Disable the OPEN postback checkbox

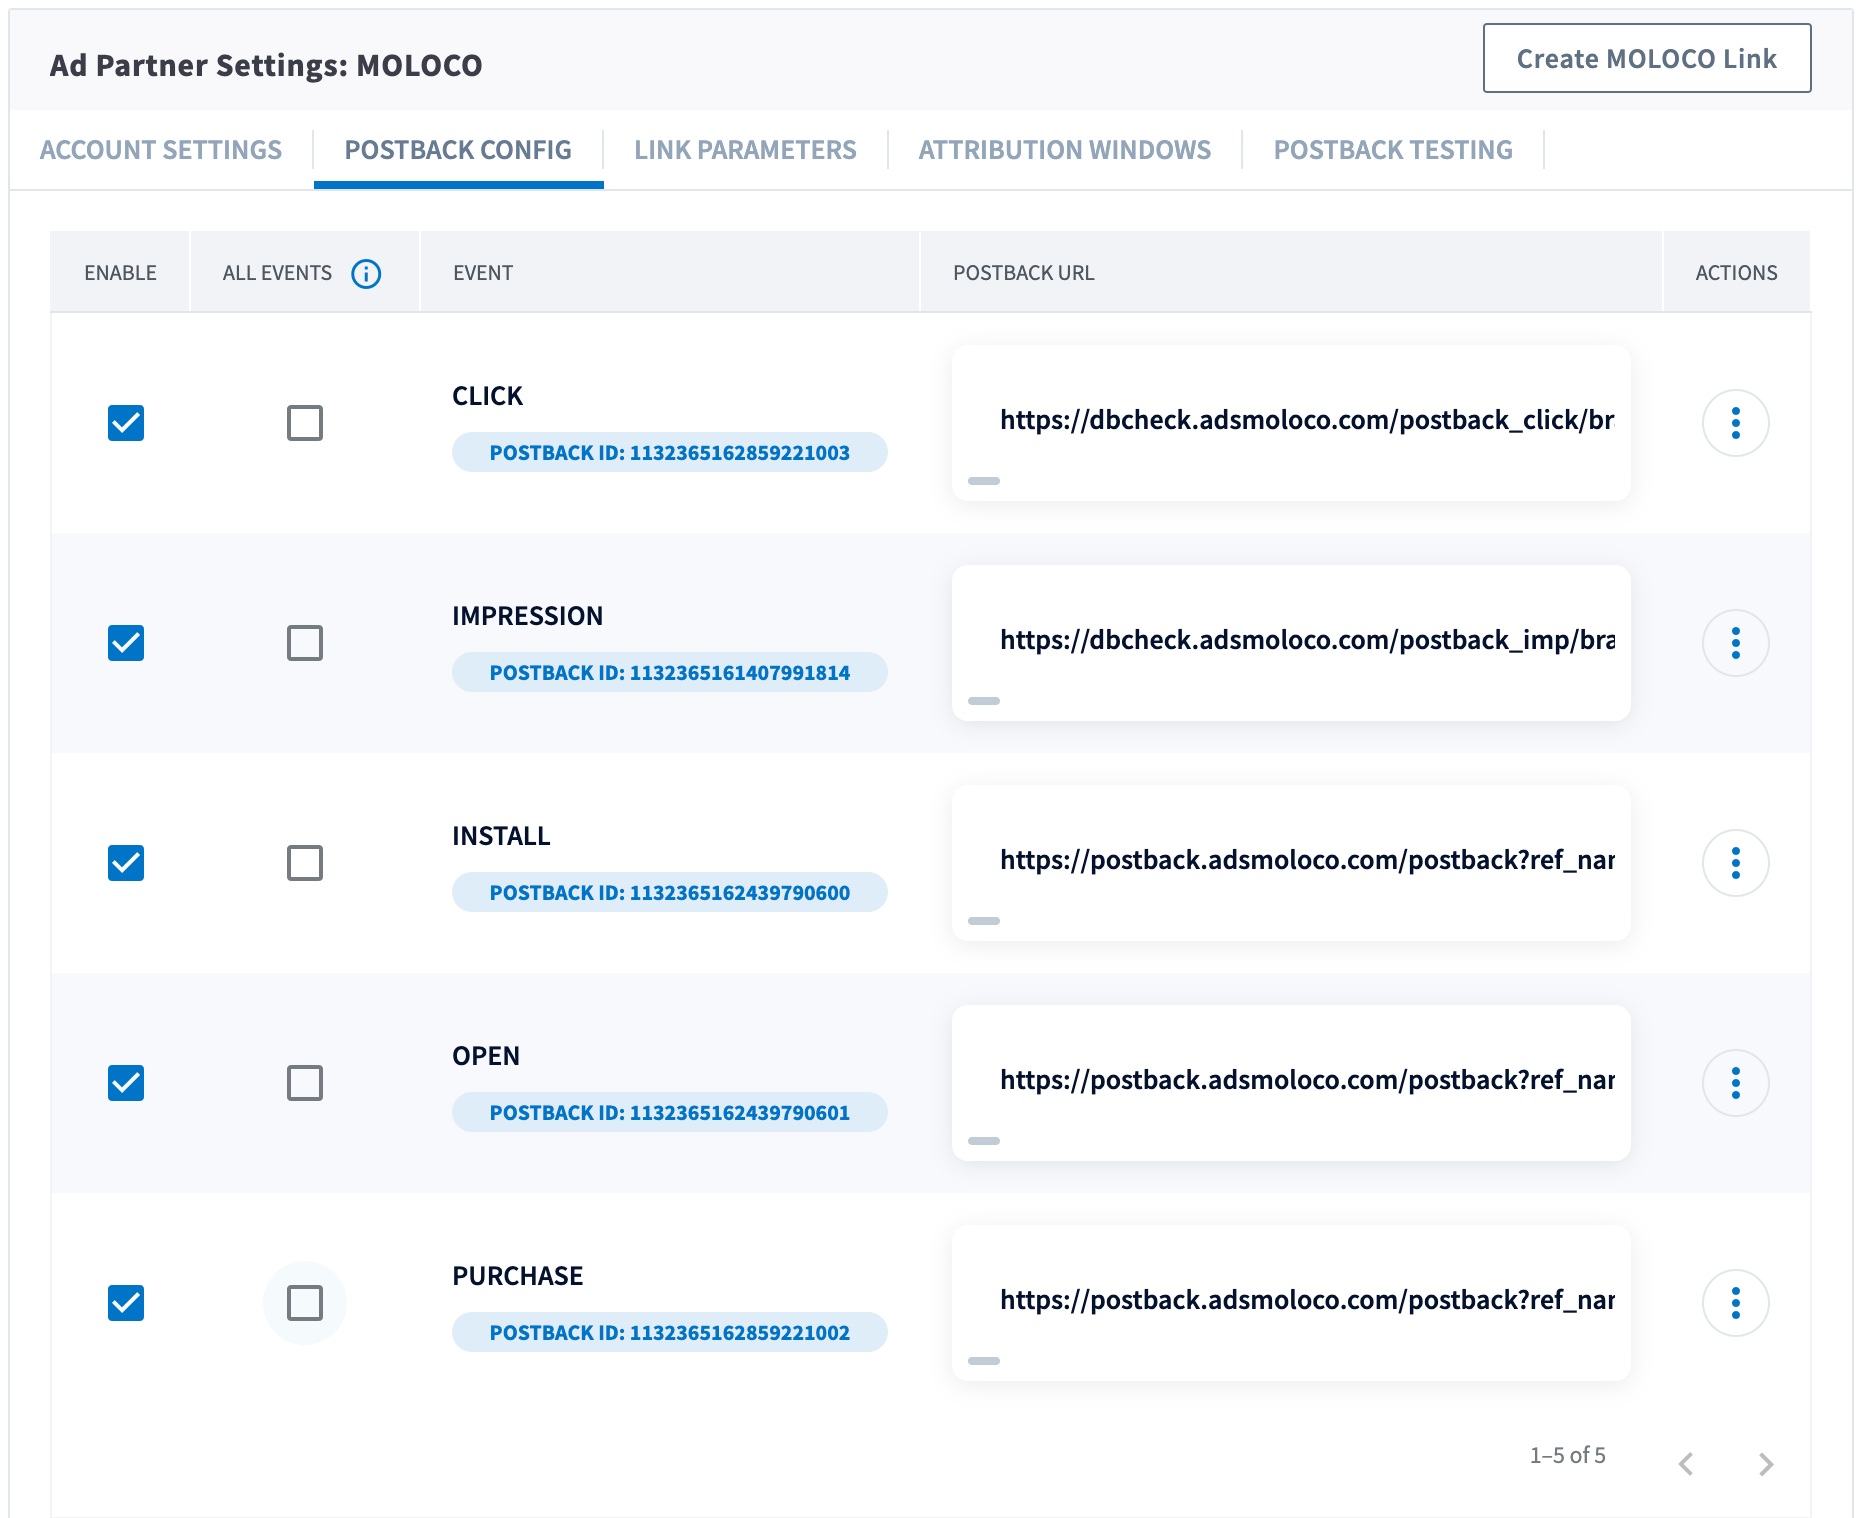[126, 1083]
